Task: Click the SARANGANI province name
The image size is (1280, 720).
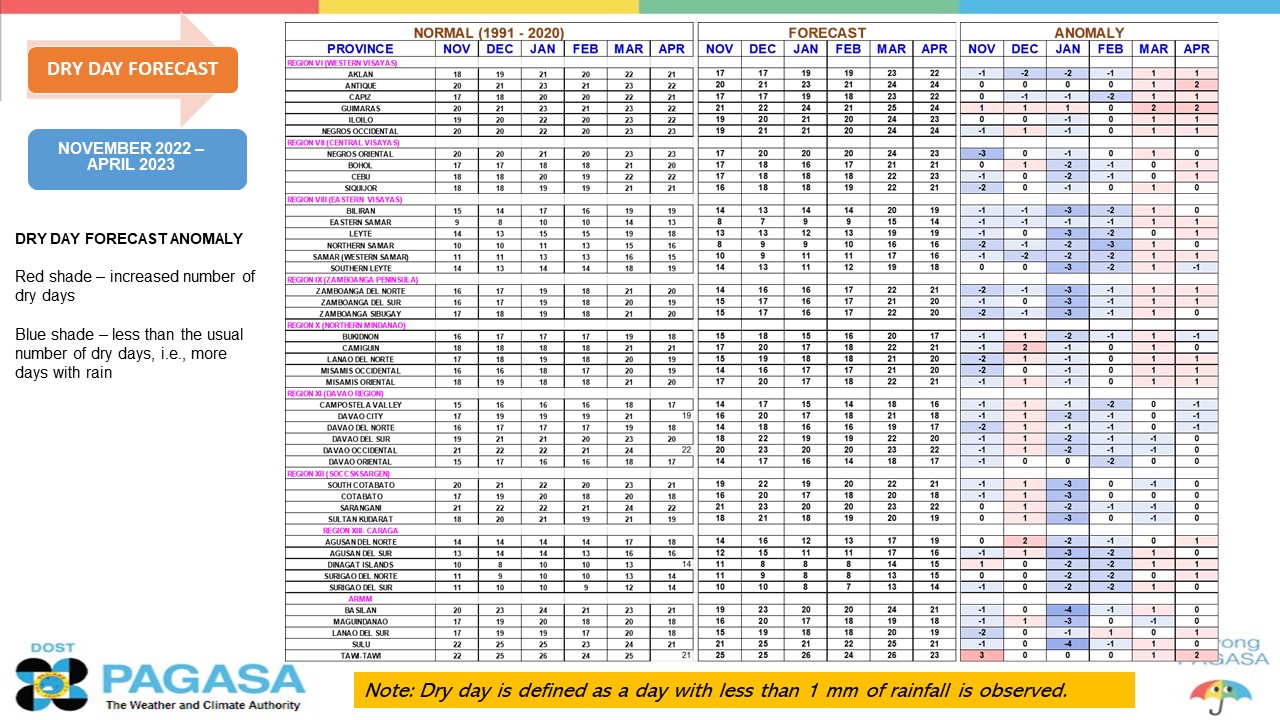Action: 361,508
